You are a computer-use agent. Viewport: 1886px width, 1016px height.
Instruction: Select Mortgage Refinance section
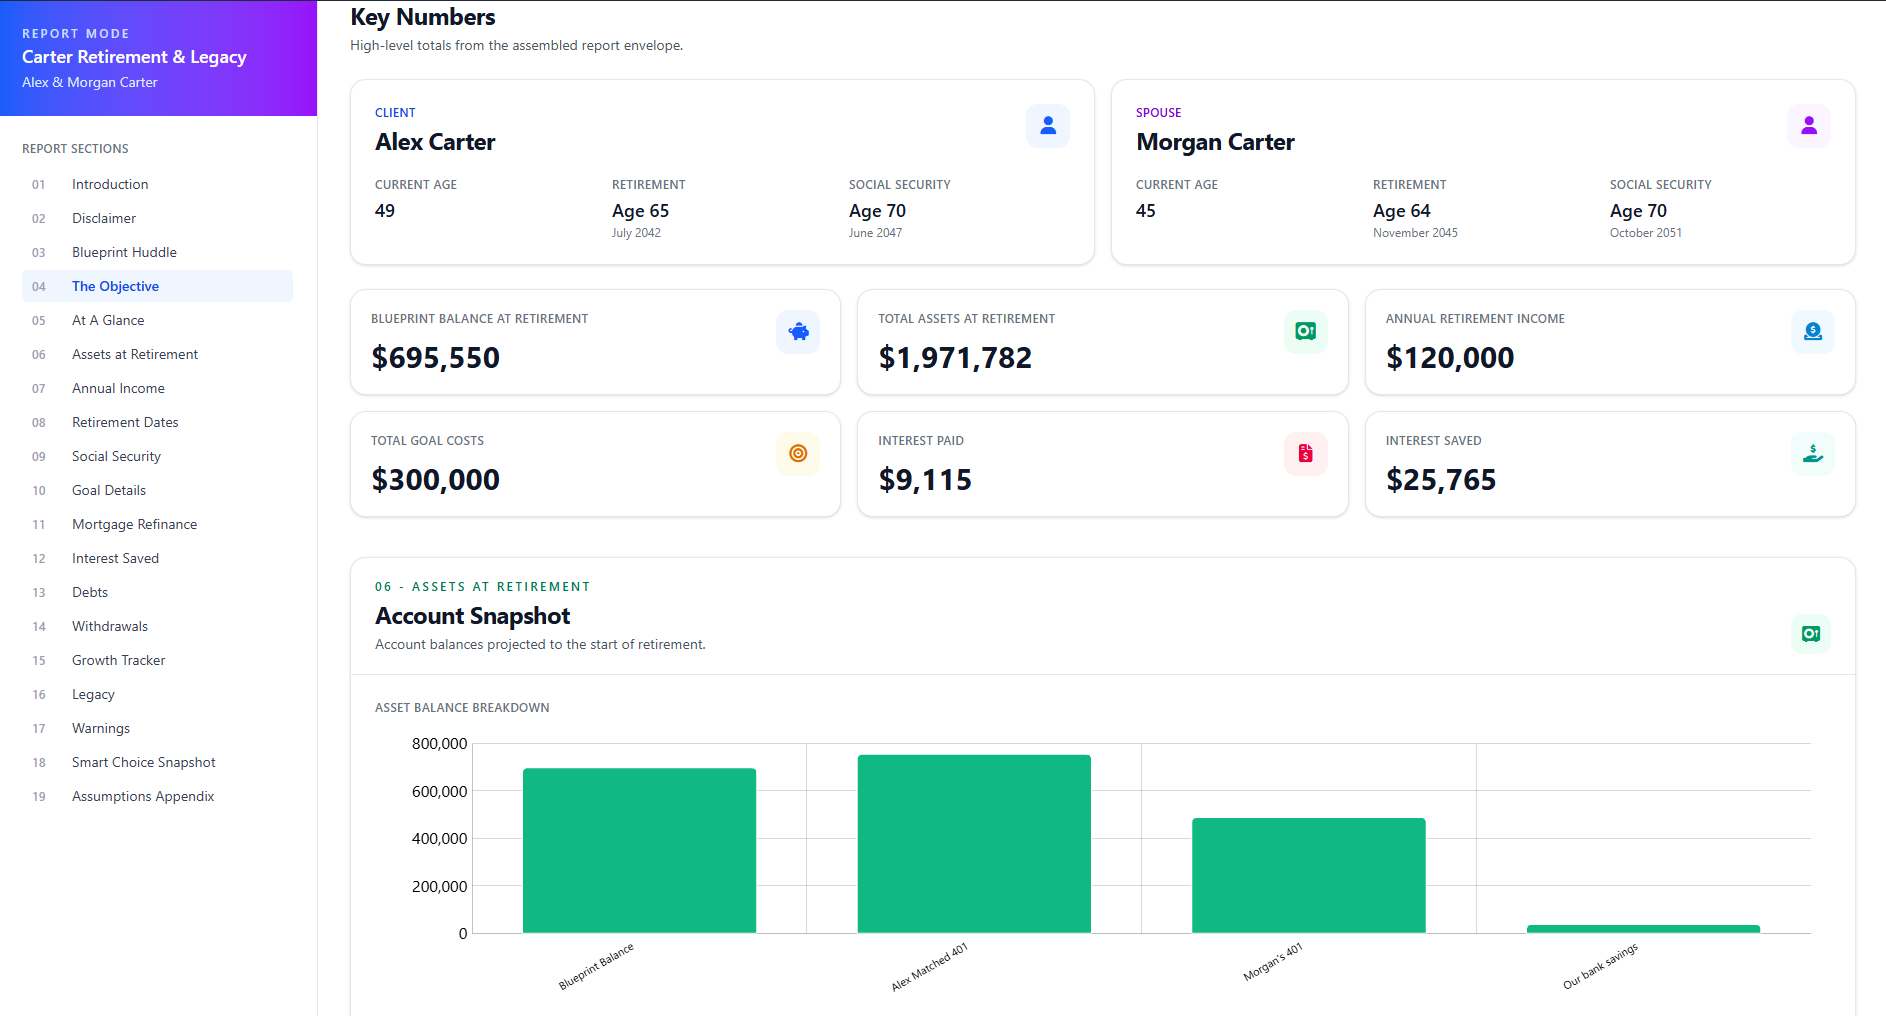(x=157, y=524)
